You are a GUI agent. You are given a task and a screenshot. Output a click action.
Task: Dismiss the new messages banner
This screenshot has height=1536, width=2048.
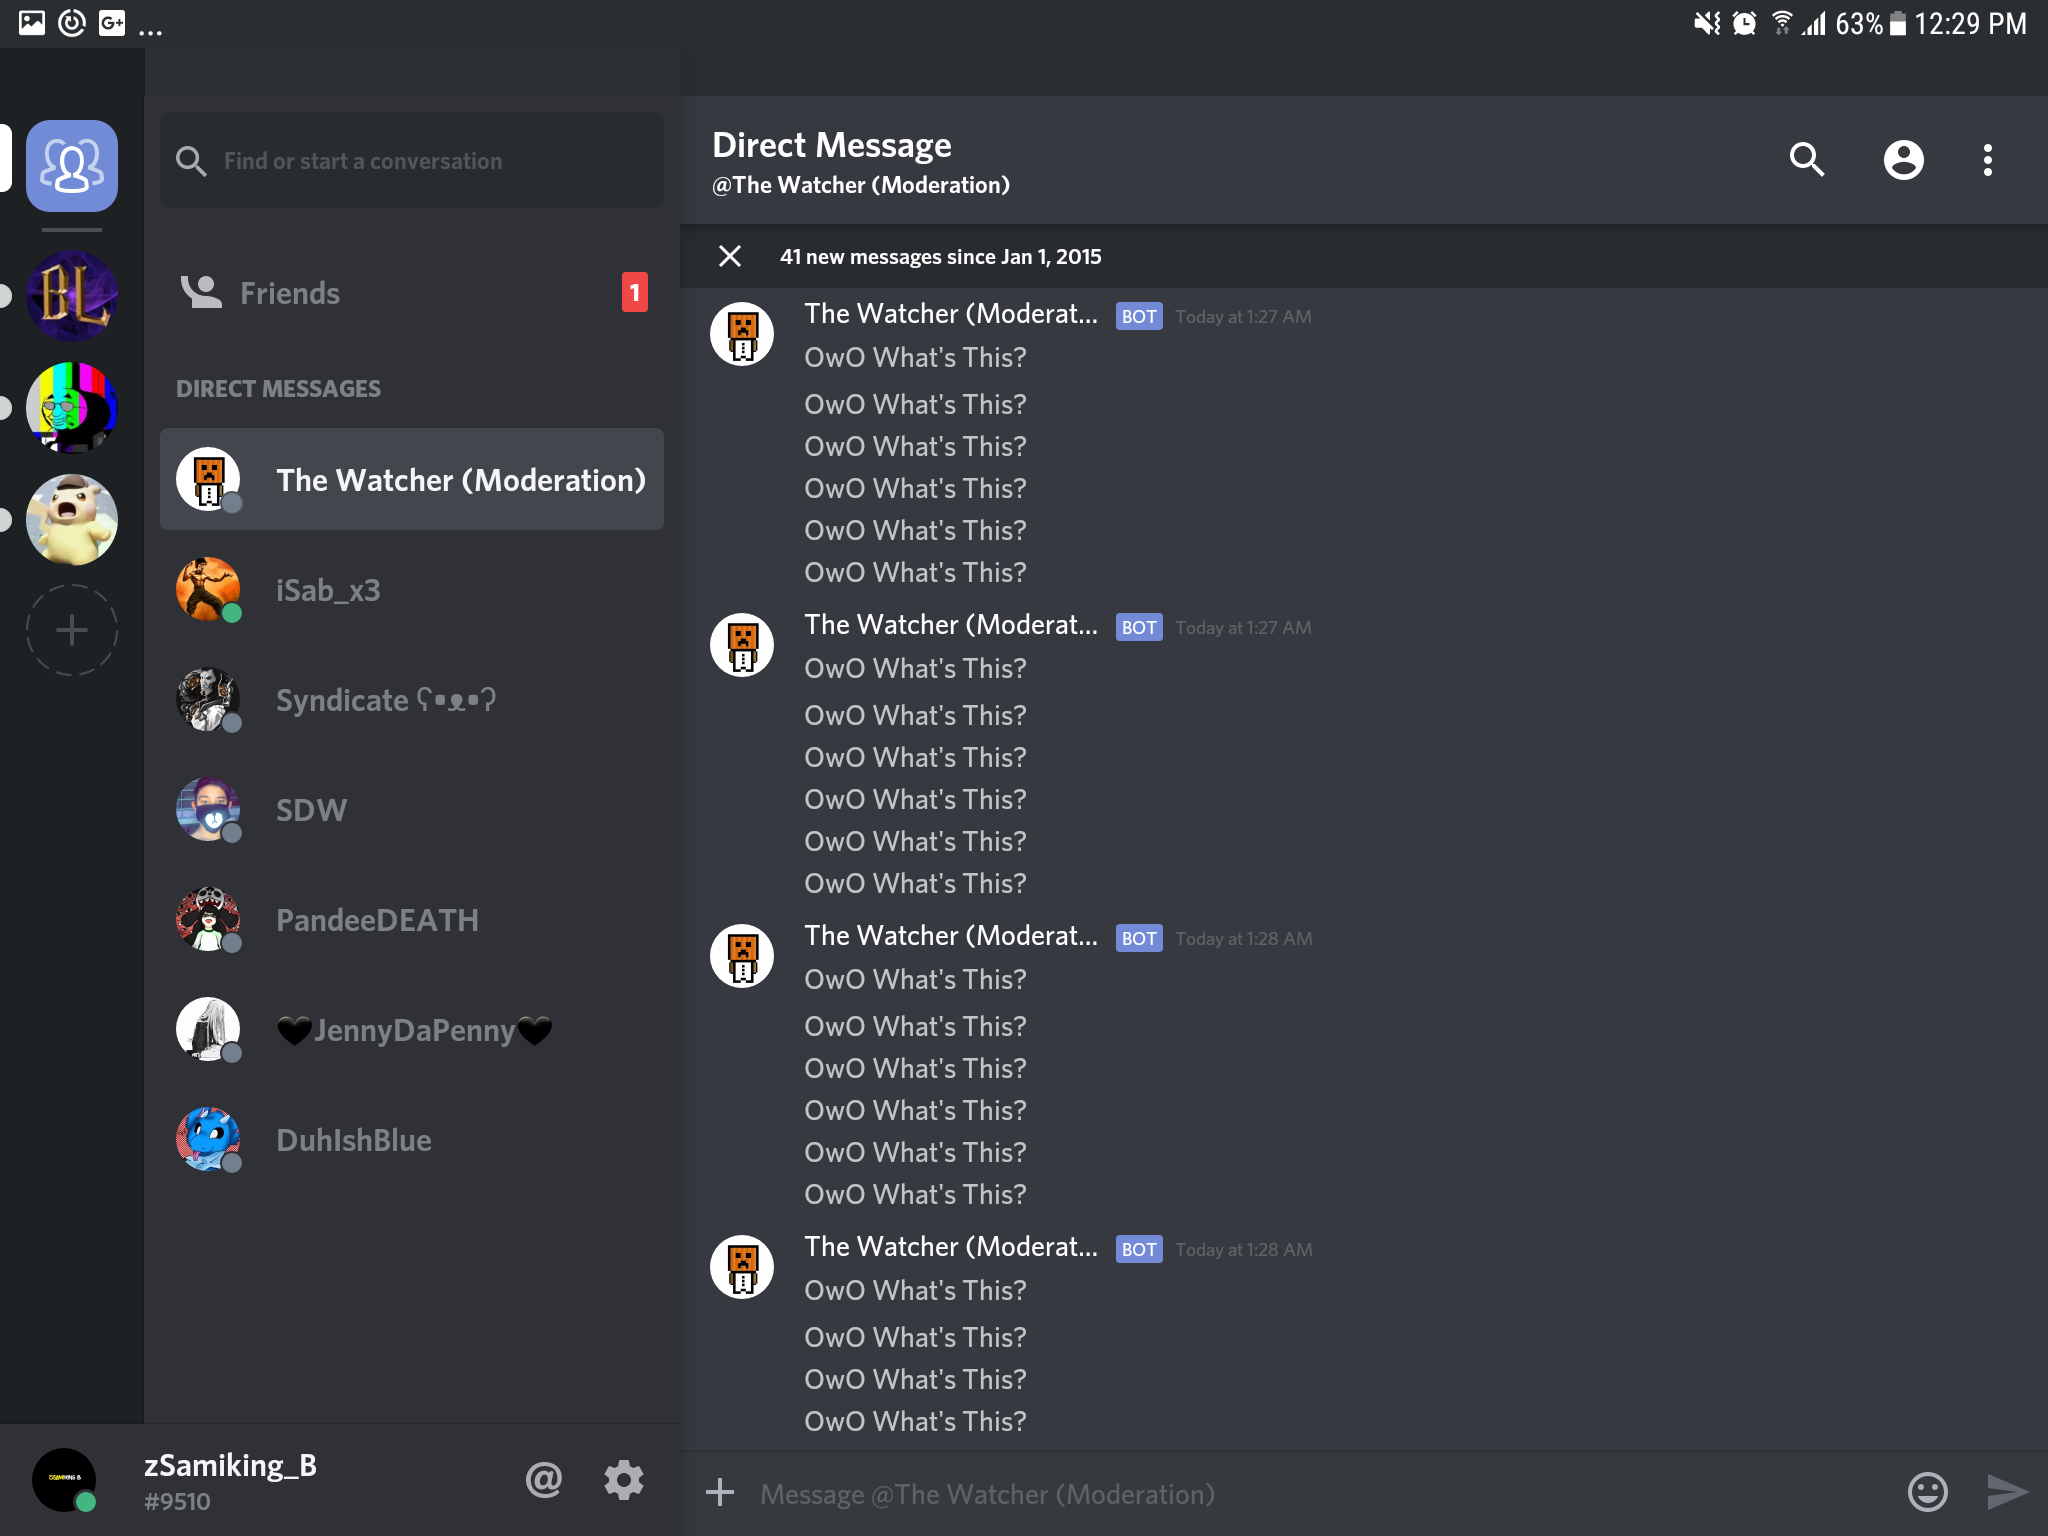click(730, 256)
